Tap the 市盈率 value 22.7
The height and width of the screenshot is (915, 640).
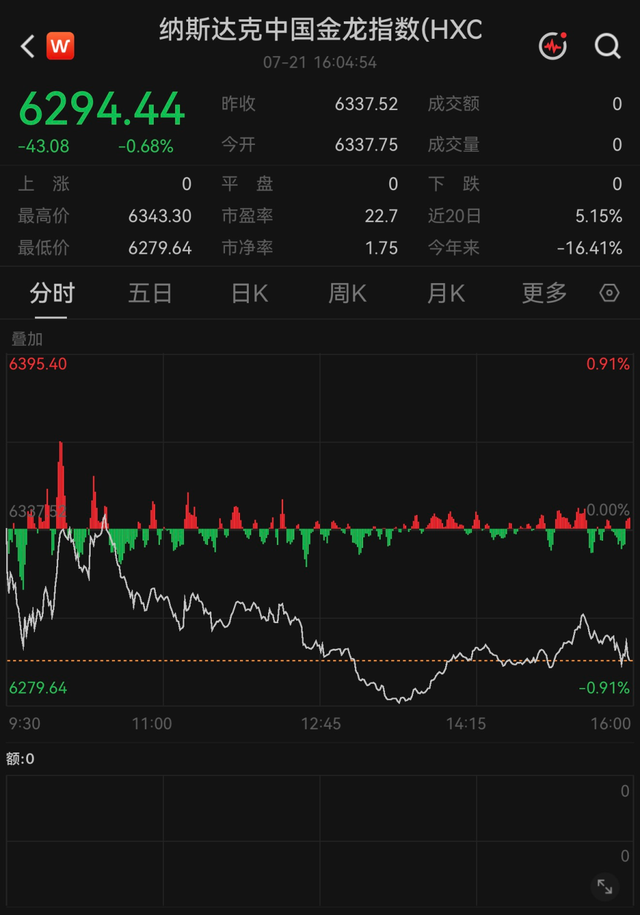point(382,216)
